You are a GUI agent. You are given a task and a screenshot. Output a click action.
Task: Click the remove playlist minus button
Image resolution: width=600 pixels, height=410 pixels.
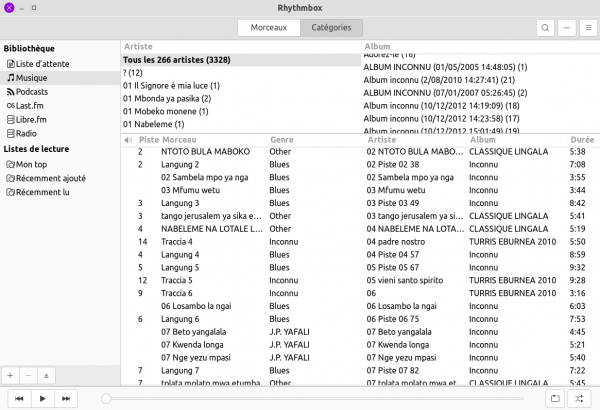click(x=29, y=374)
